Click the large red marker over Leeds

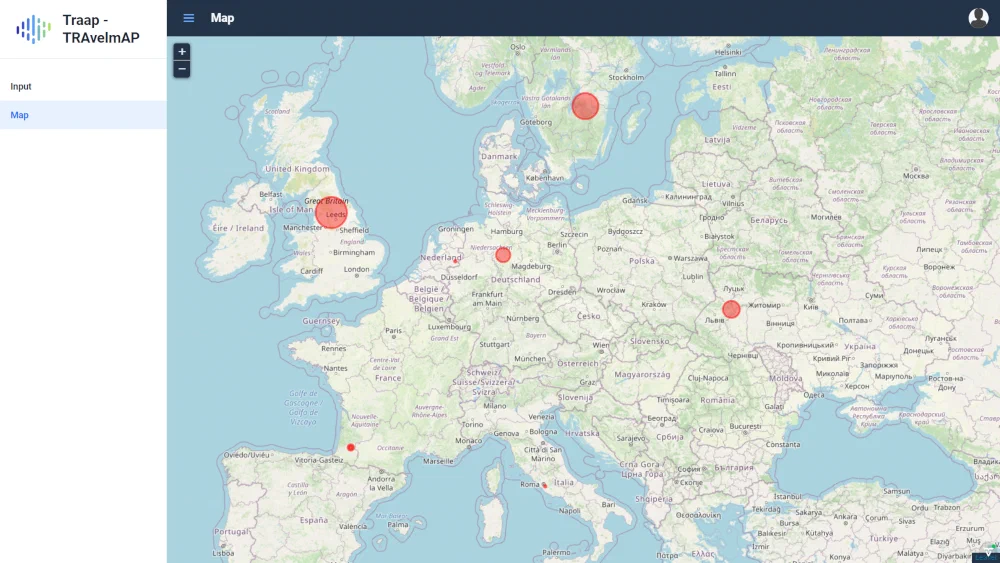[x=331, y=212]
